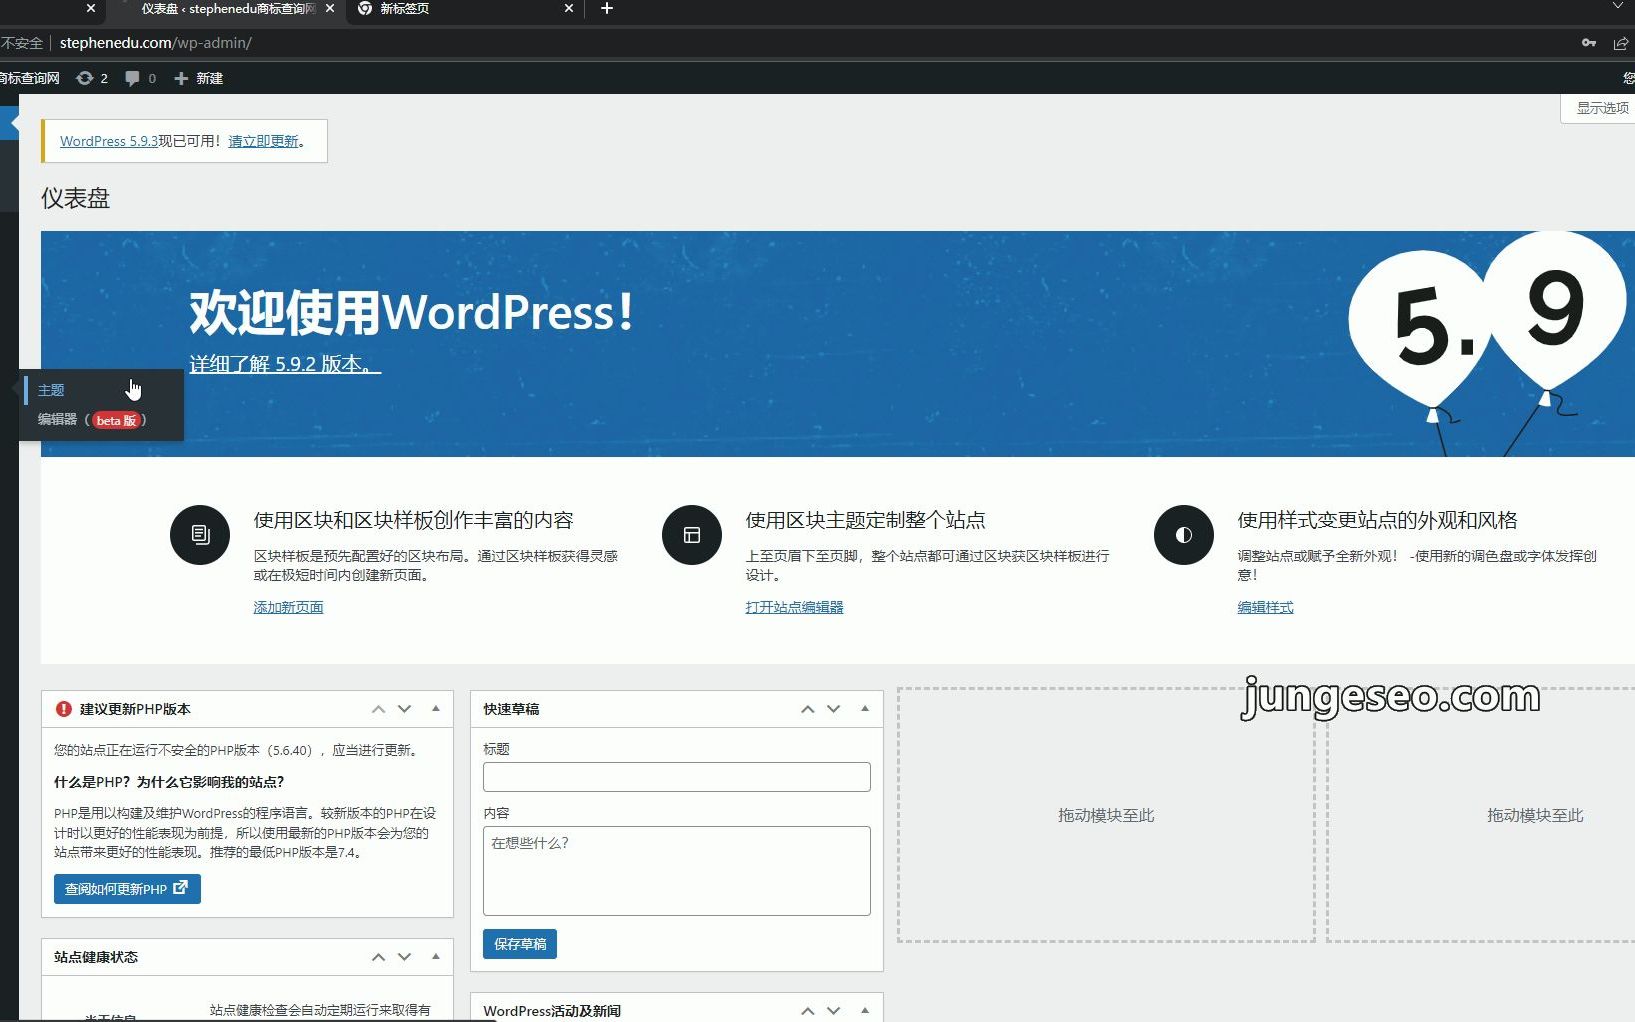Click the updates icon in admin bar
Screen dimensions: 1635x1022
(85, 78)
